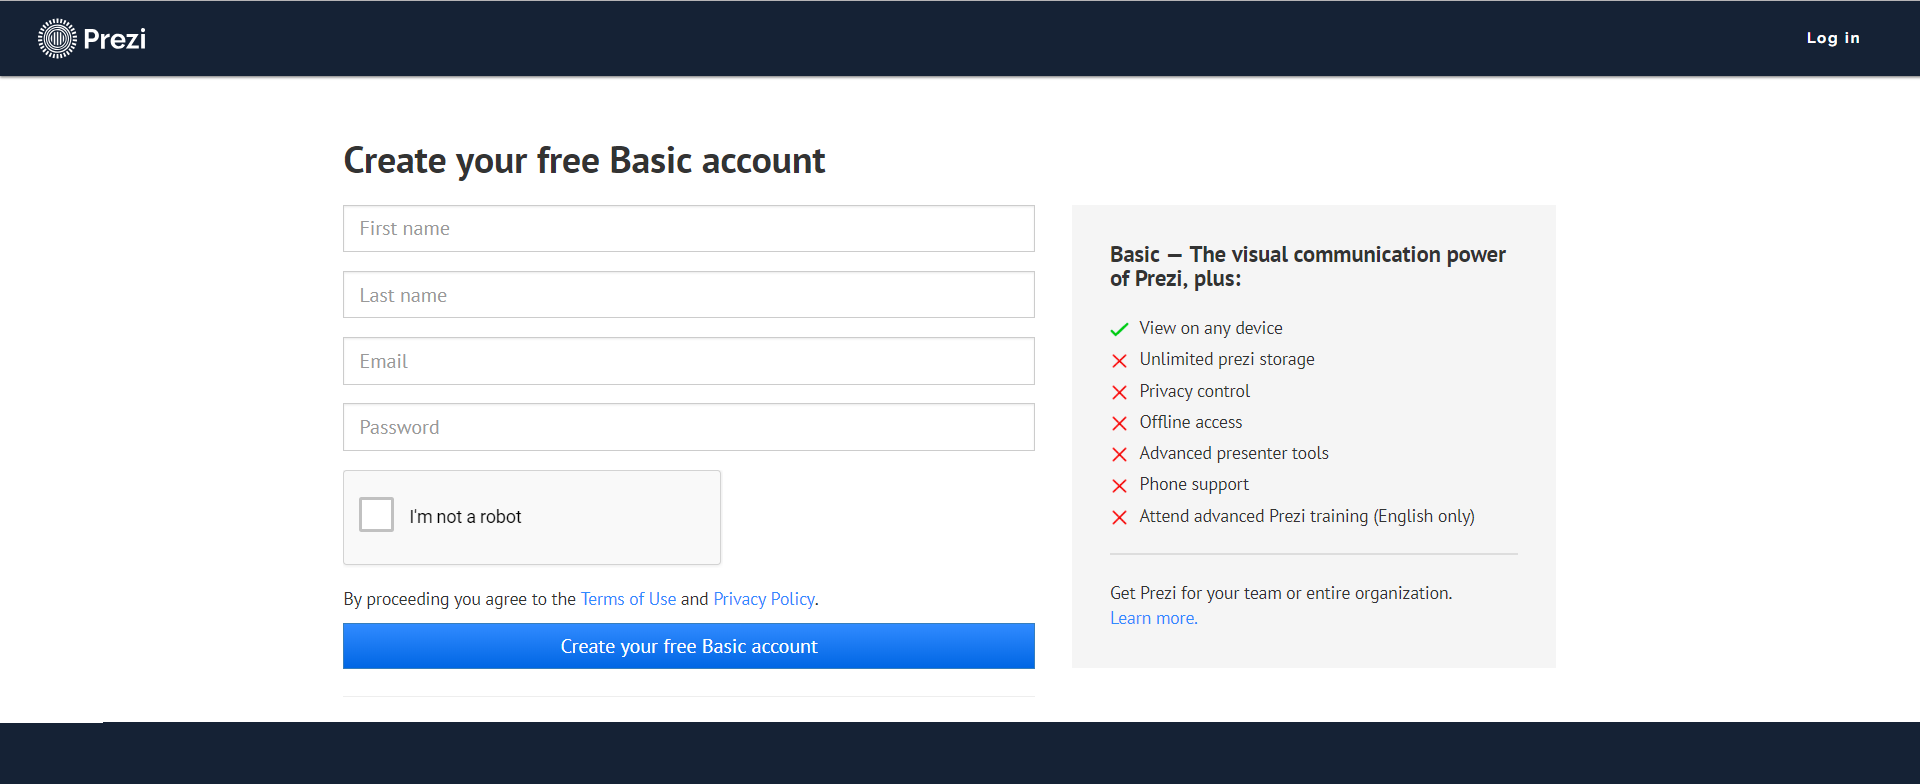Click 'Attend advanced Prezi training (English only)' text
Screen dimensions: 1920x784
pos(1306,516)
